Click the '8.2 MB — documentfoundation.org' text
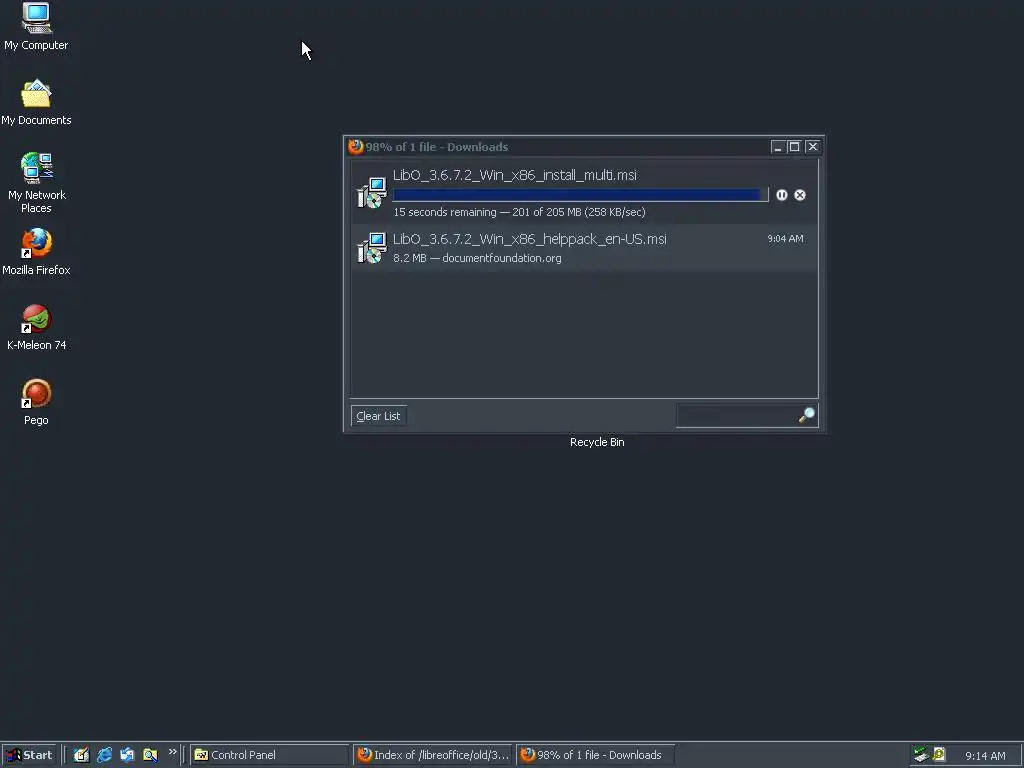 point(477,258)
